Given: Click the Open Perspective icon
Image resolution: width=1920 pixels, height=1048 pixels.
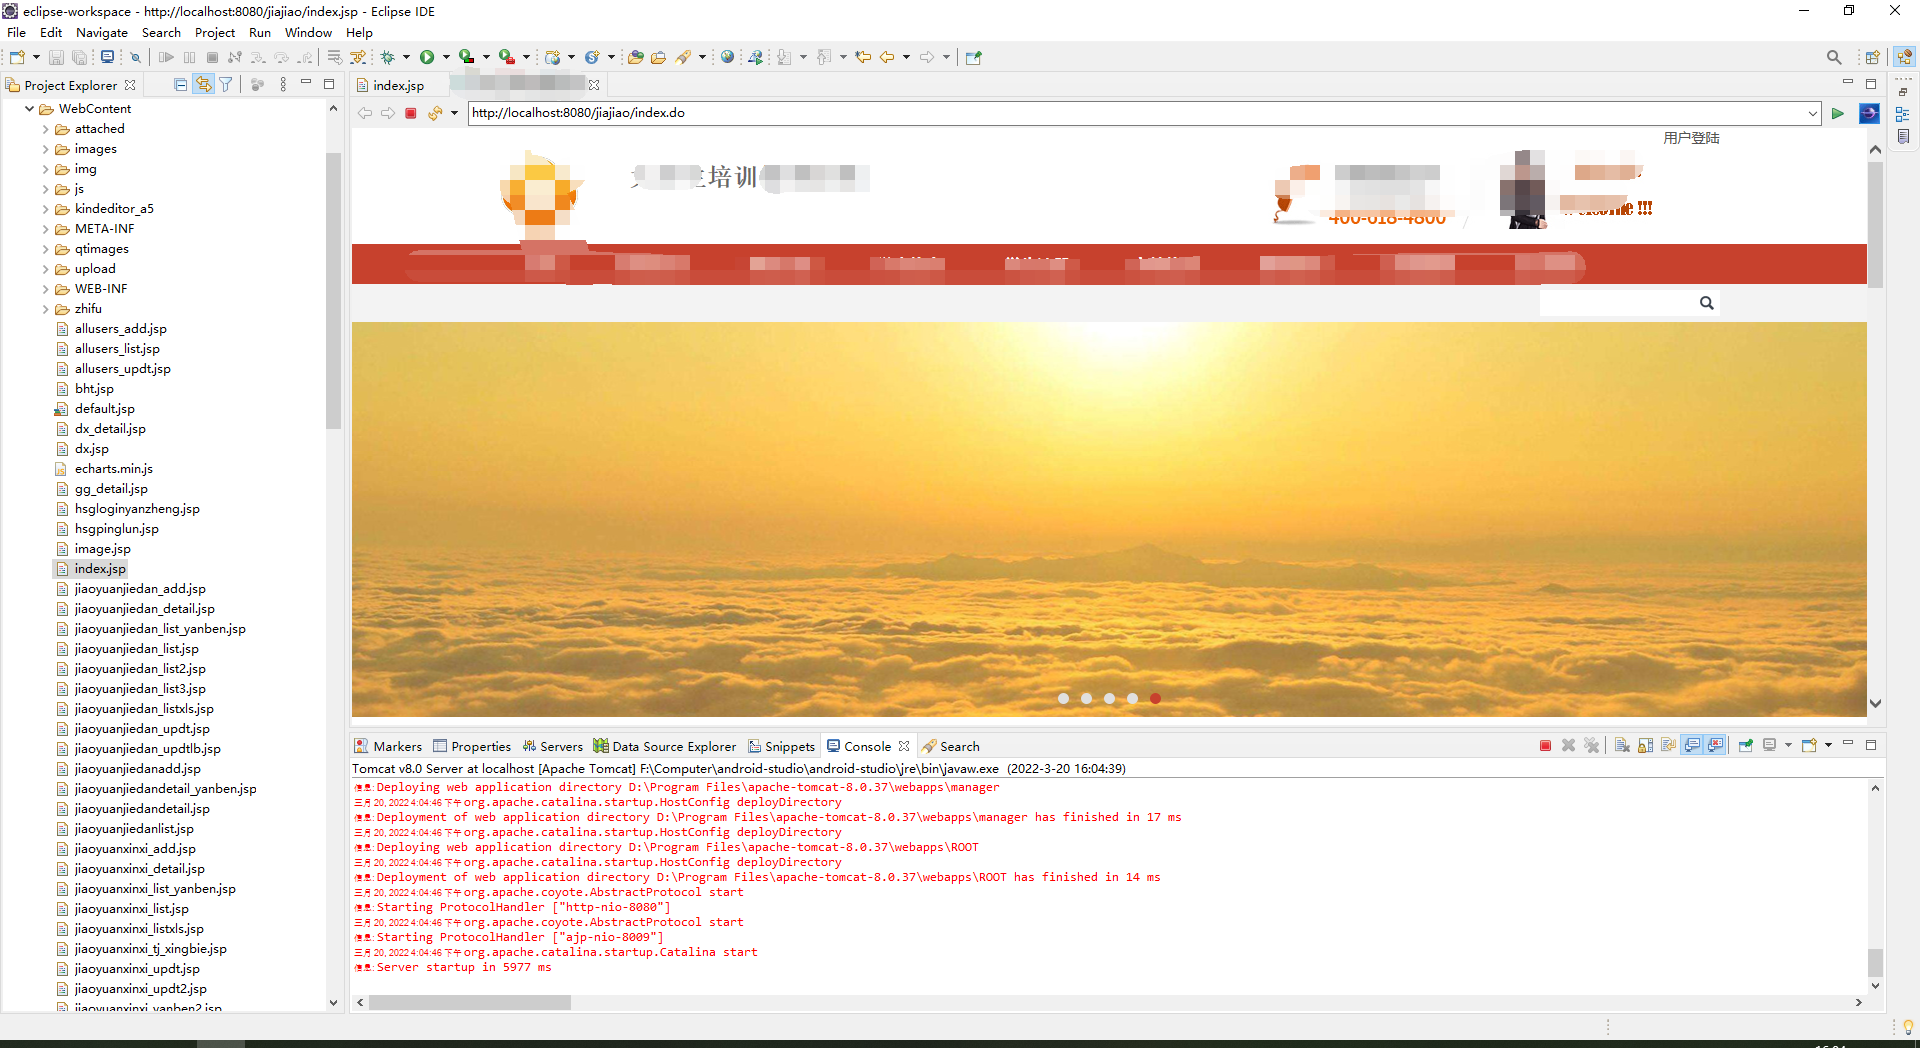Looking at the screenshot, I should point(1873,57).
